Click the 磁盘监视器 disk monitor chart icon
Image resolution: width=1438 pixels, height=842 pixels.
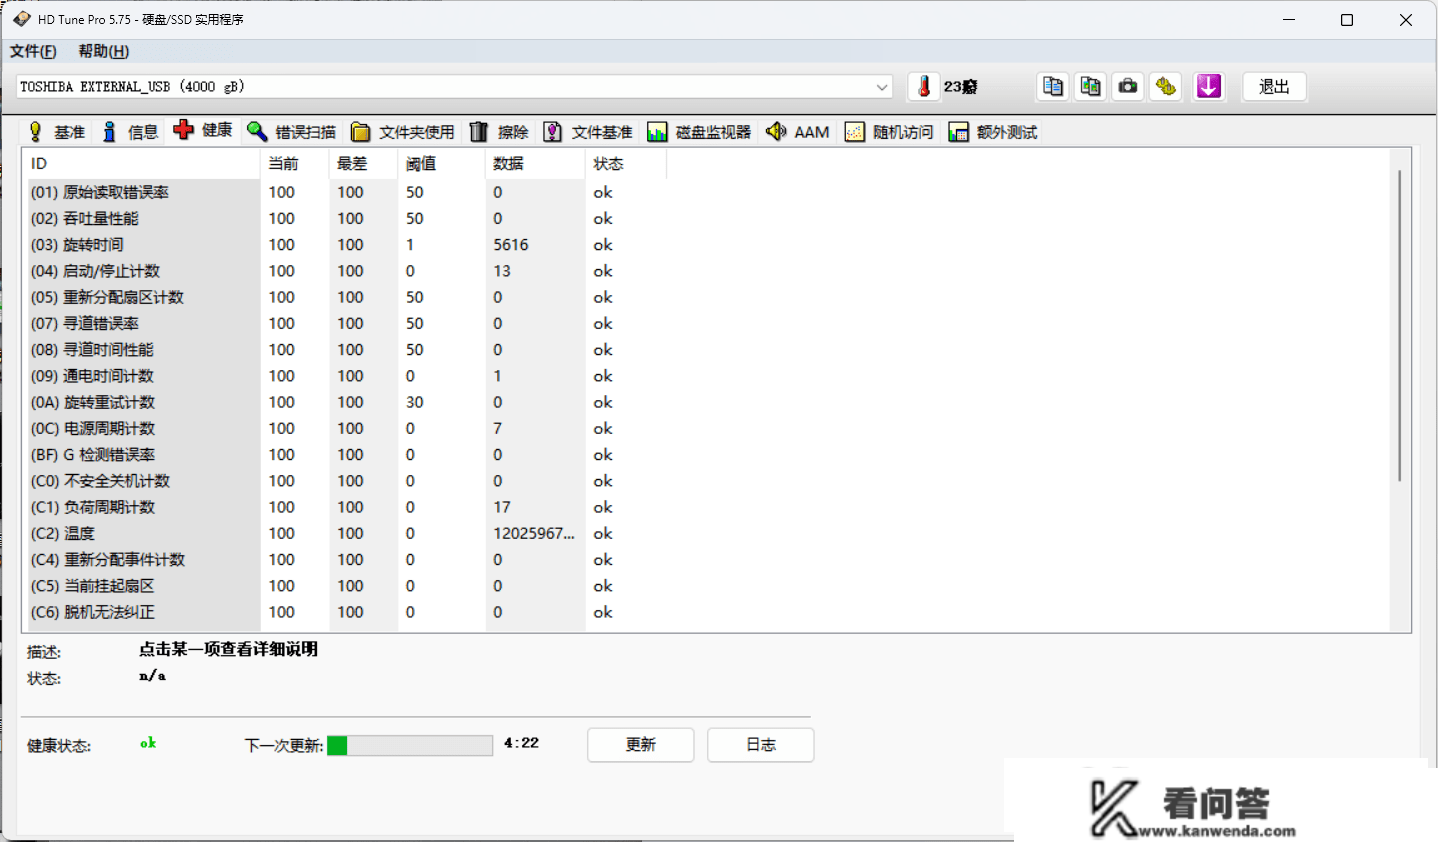click(657, 132)
